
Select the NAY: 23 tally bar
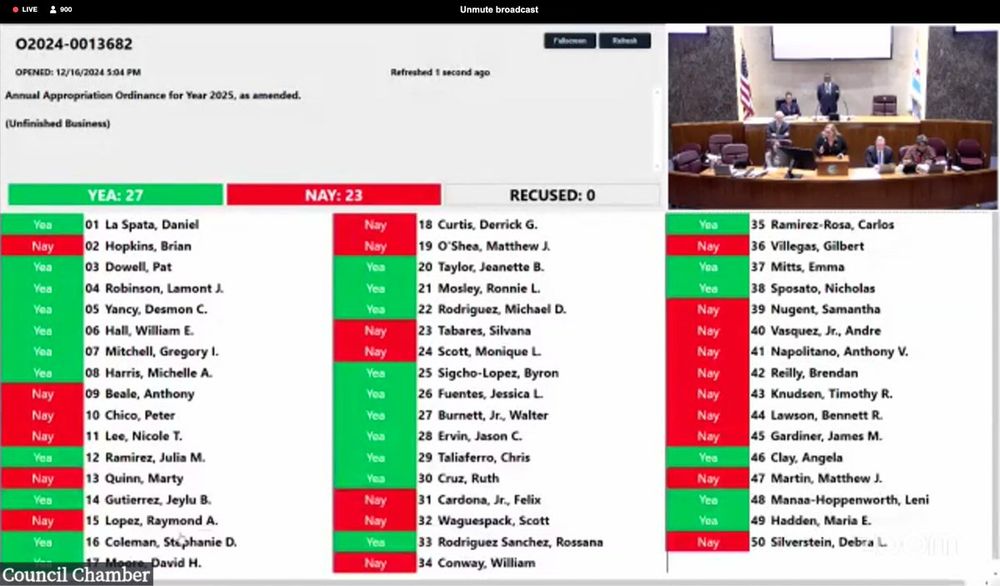click(x=334, y=195)
